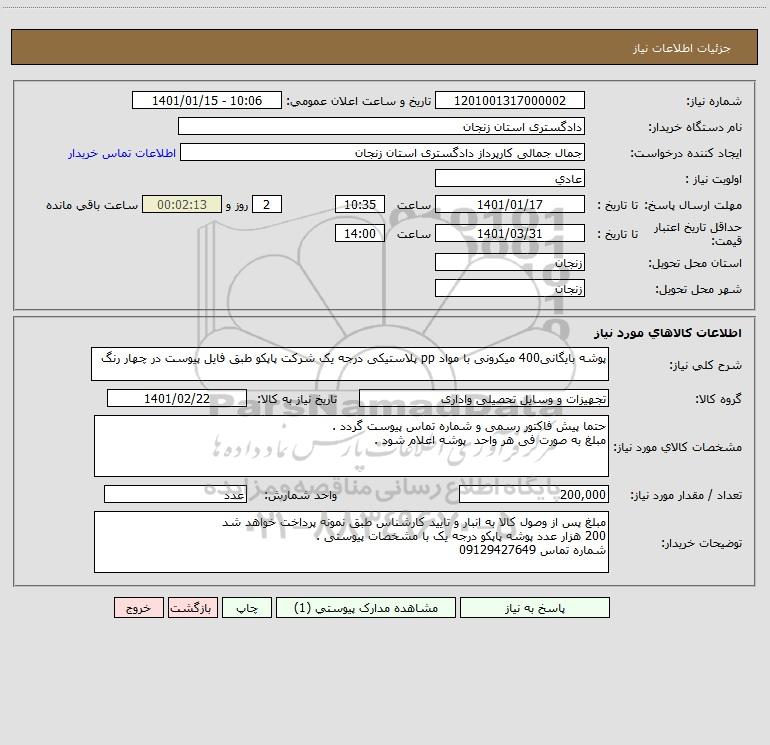
Task: Click label شماره نیاز
Action: click(x=714, y=102)
